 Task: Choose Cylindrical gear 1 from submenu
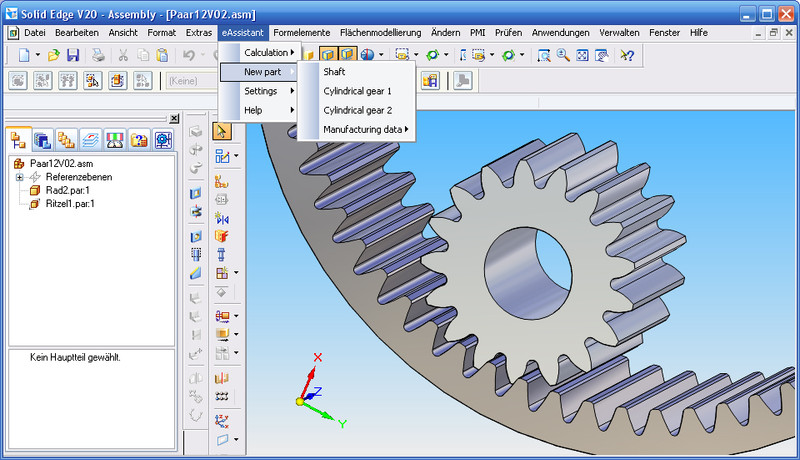pyautogui.click(x=357, y=91)
